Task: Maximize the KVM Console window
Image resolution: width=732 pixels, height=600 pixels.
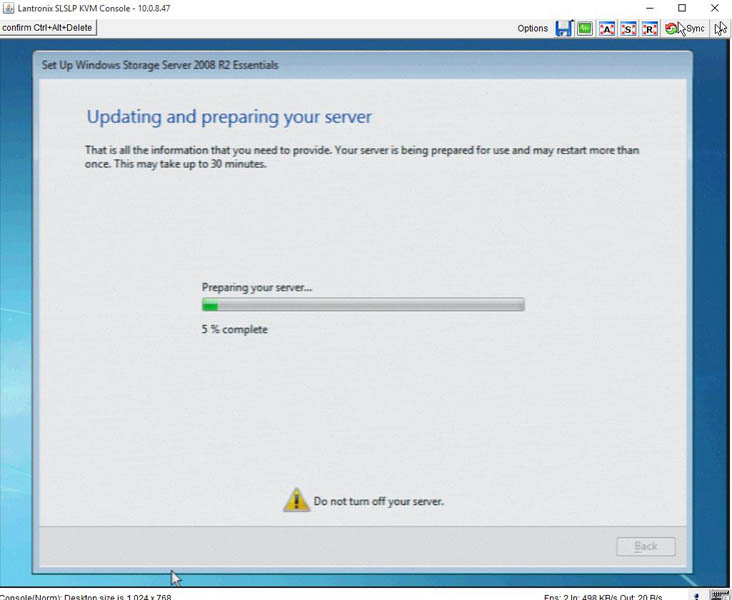Action: point(682,8)
